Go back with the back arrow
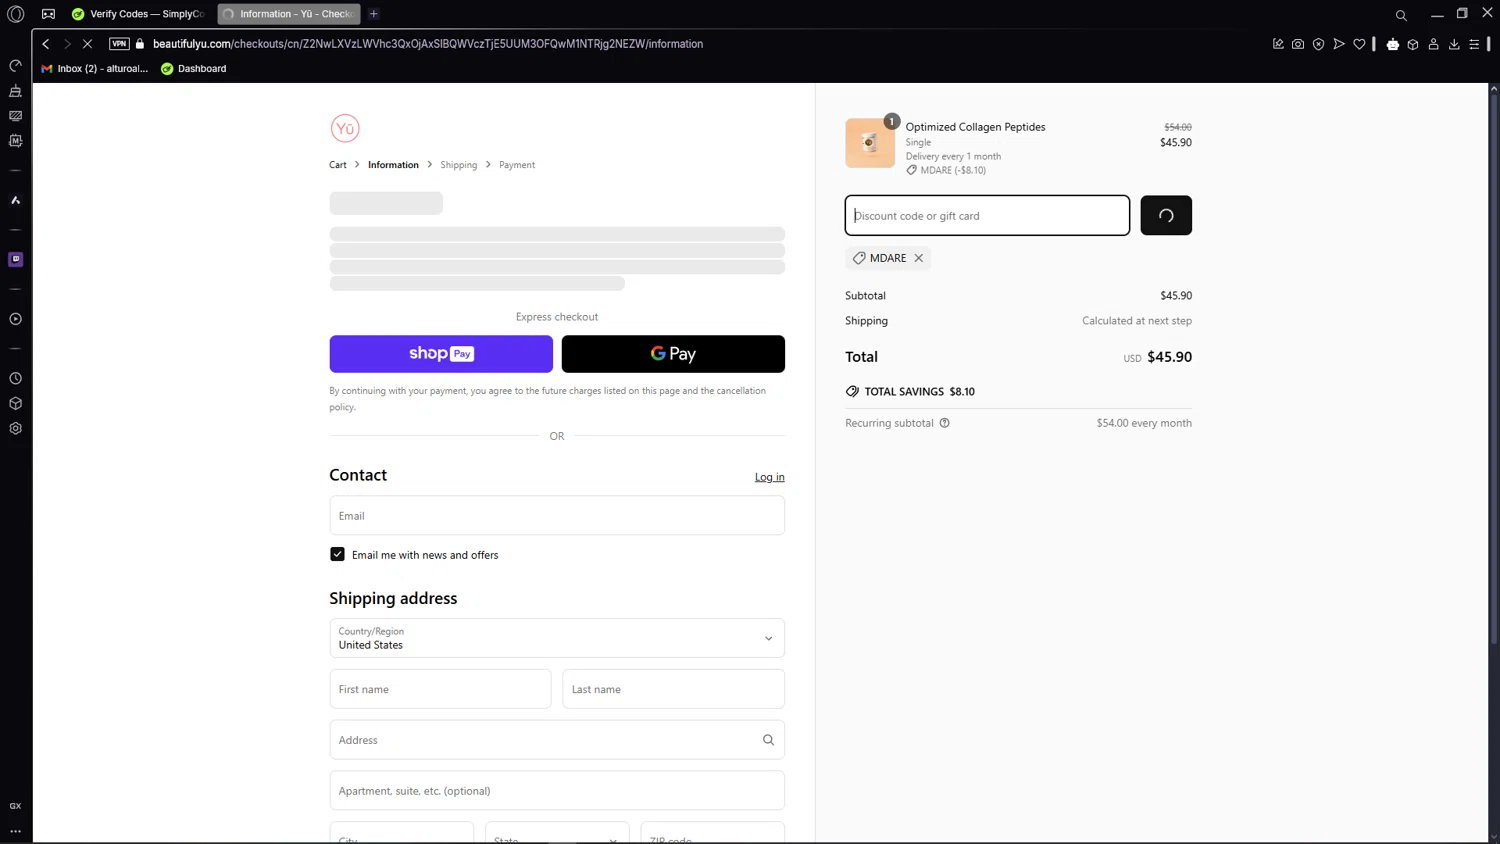This screenshot has width=1500, height=844. (x=46, y=44)
